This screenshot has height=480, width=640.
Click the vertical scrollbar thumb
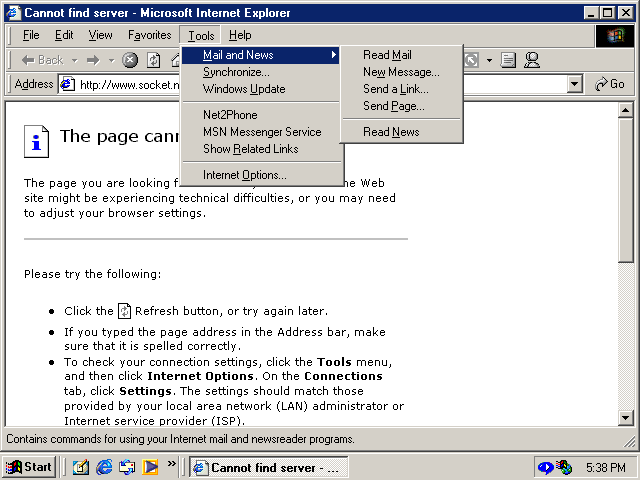tap(625, 190)
